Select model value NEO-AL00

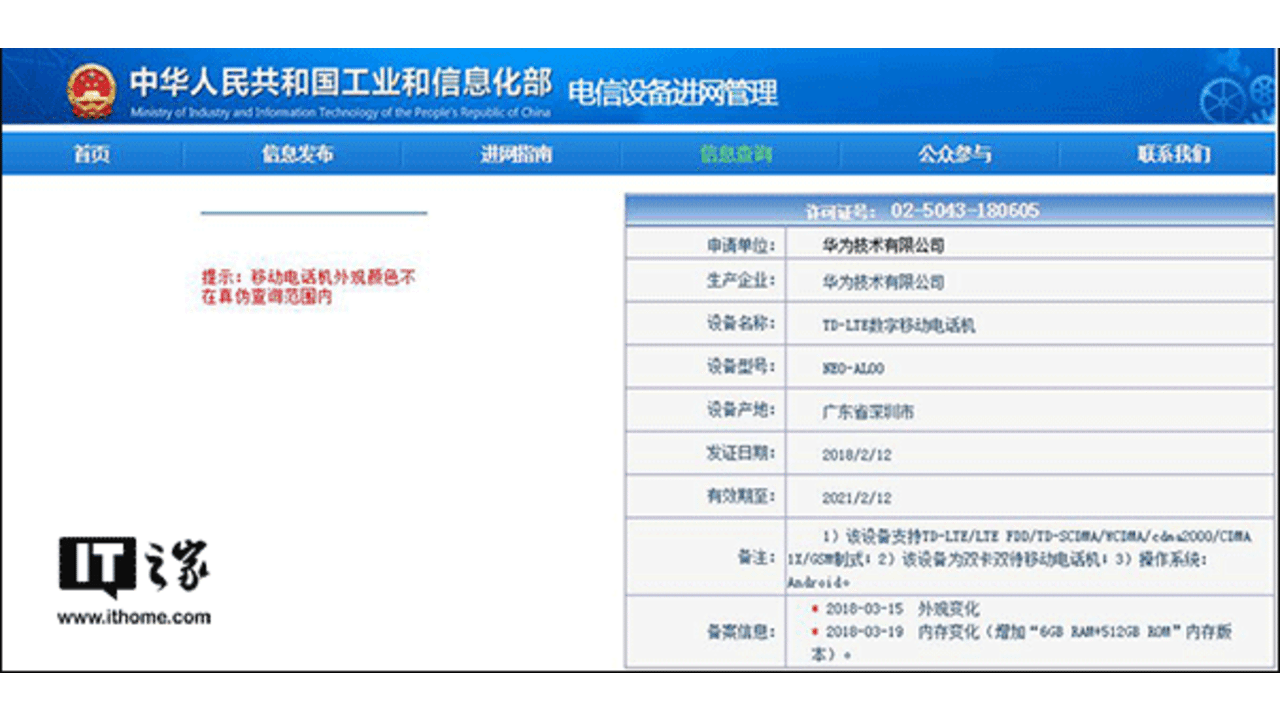click(853, 369)
